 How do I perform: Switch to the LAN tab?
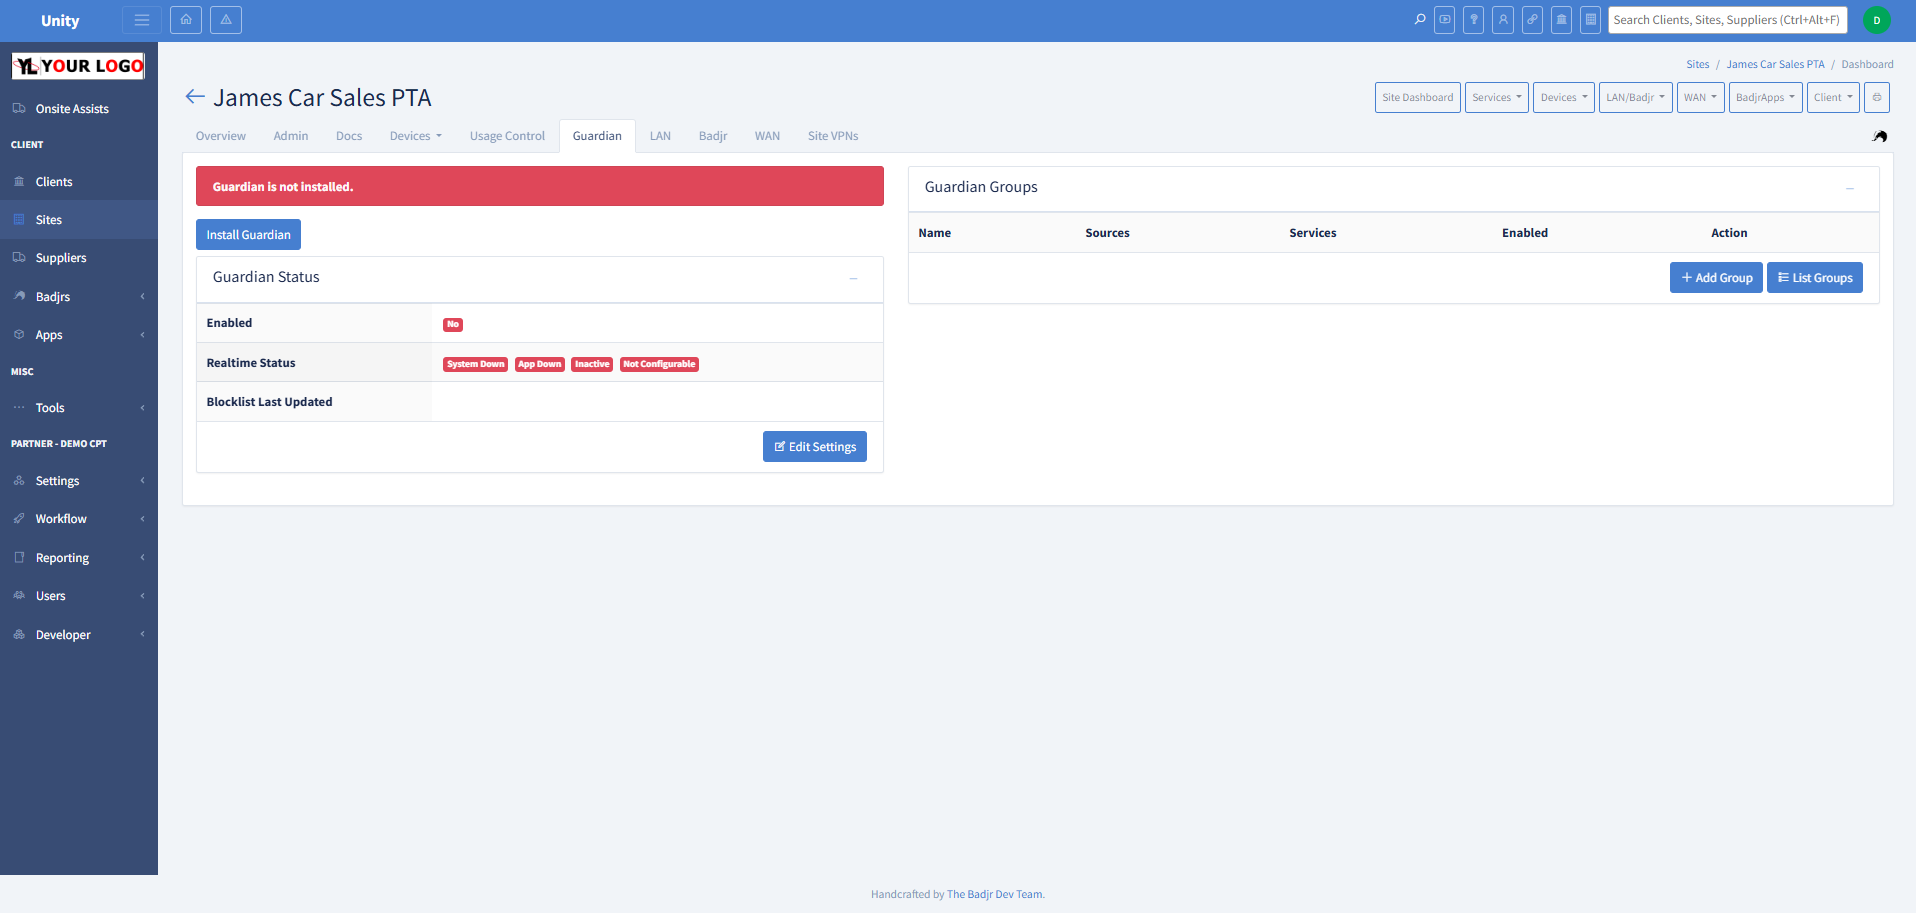(x=660, y=136)
